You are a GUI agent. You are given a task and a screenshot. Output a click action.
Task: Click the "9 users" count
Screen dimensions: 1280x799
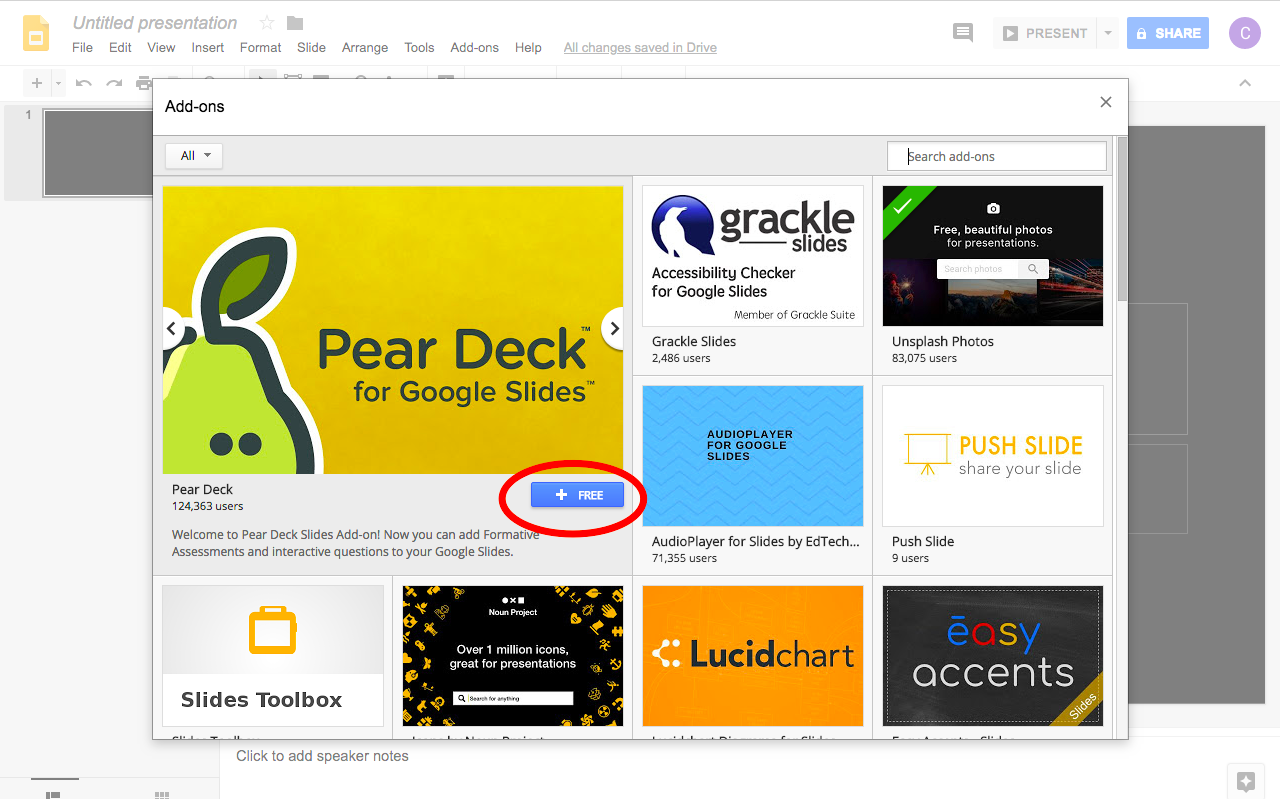point(910,558)
